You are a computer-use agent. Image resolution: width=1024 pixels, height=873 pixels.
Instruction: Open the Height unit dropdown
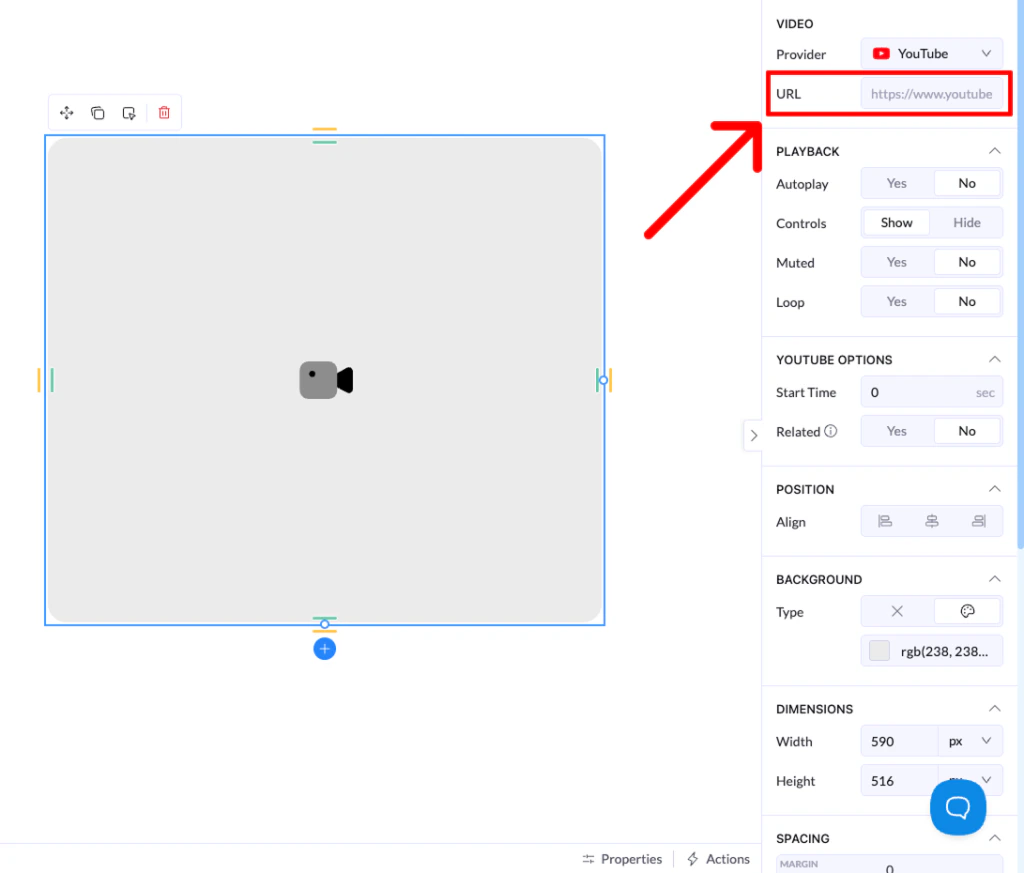point(987,780)
